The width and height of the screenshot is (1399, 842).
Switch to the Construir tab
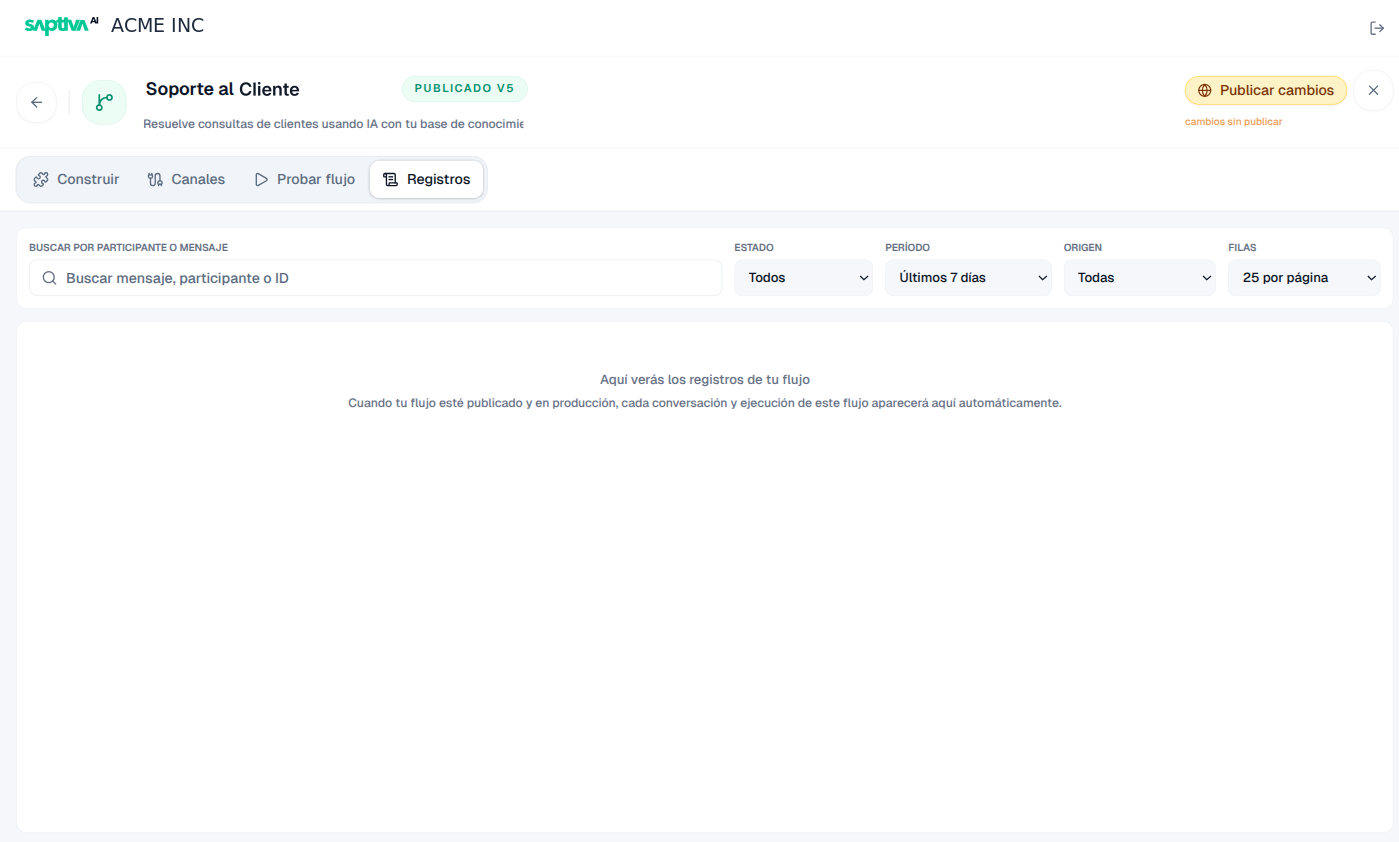click(x=76, y=180)
